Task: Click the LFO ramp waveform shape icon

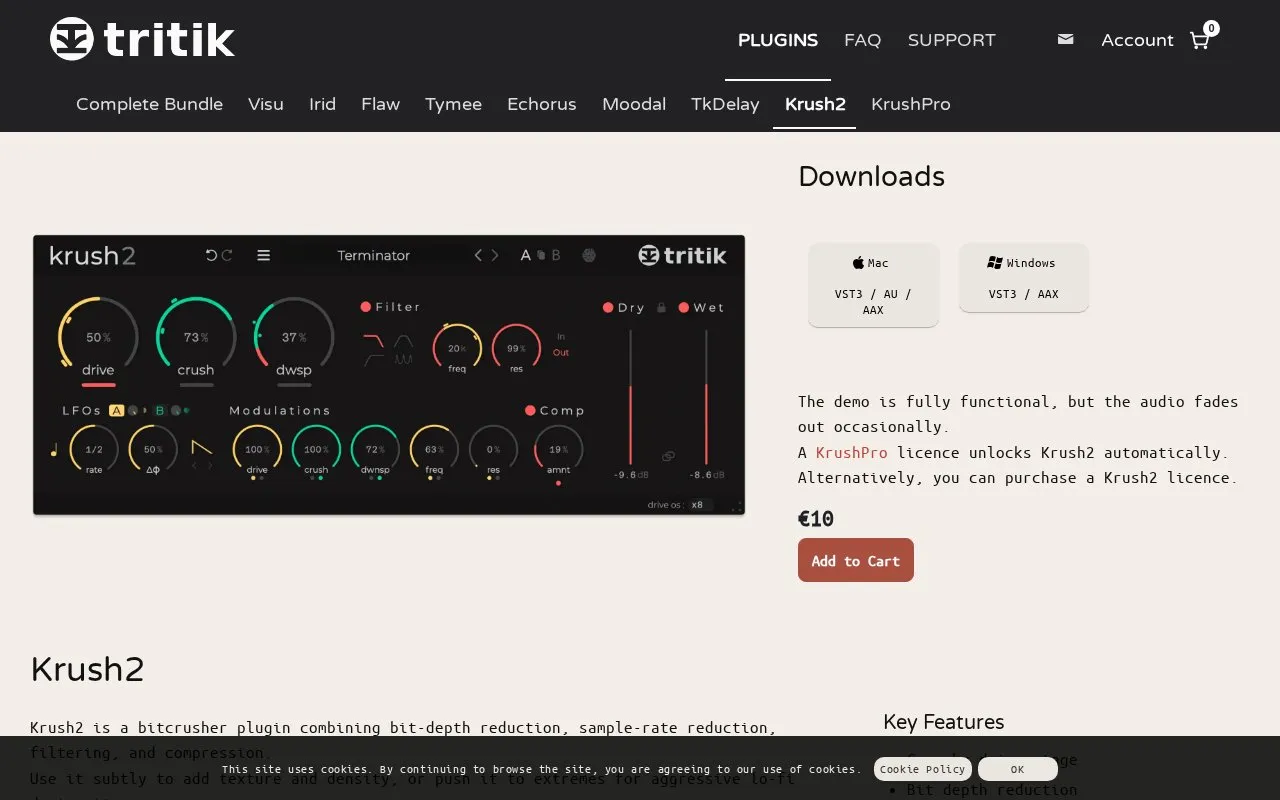Action: (x=202, y=447)
